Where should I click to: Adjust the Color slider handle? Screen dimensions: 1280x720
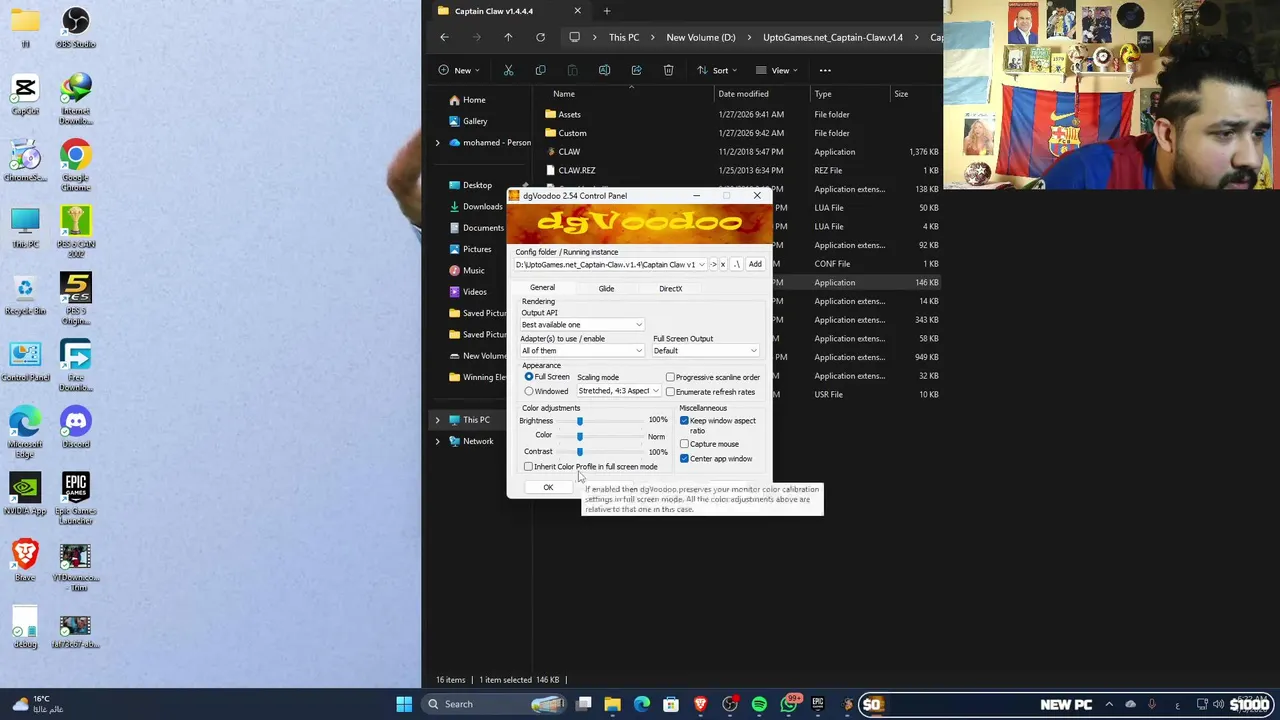579,436
